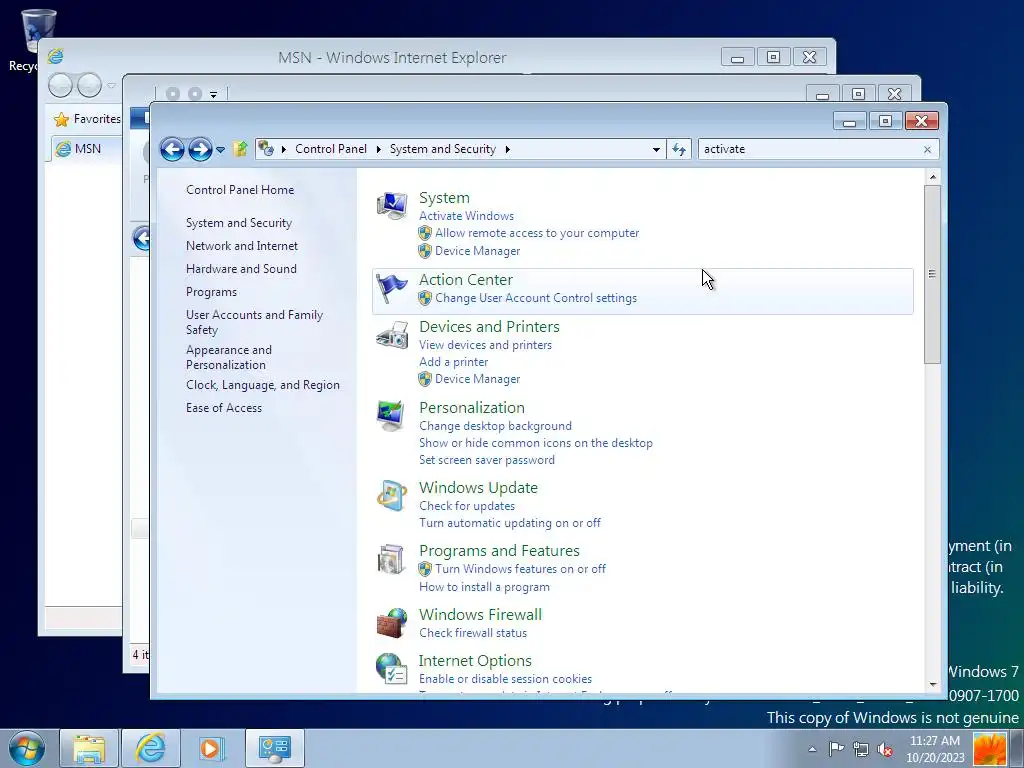
Task: Click the Personalization heading
Action: [472, 408]
